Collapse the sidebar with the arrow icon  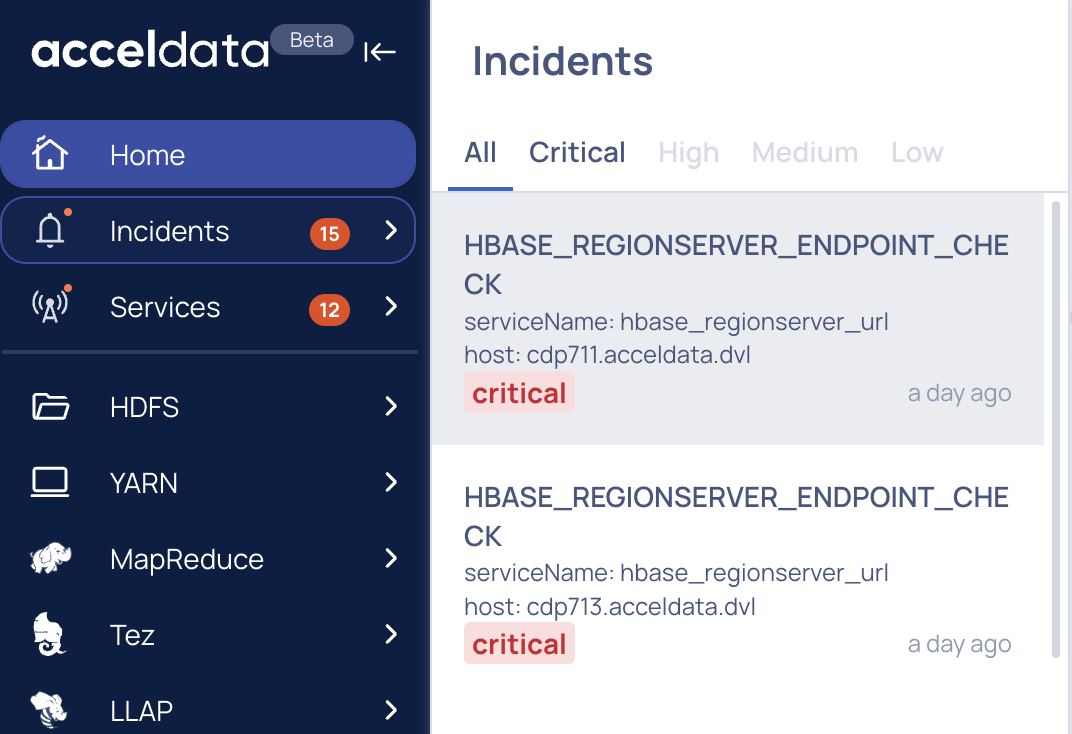(x=379, y=51)
